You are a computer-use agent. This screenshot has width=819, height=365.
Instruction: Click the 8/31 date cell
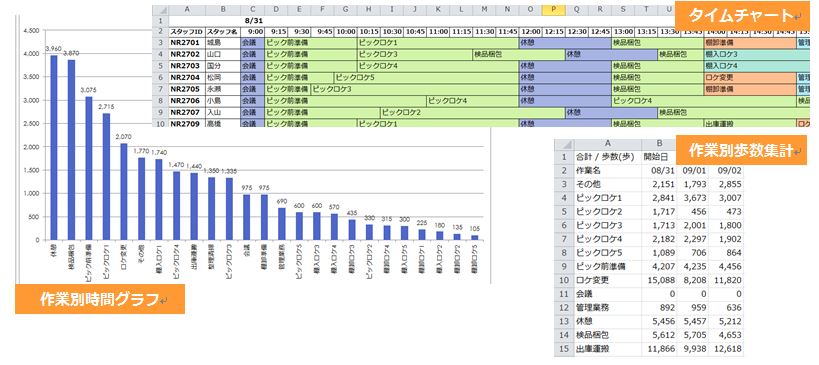click(252, 21)
